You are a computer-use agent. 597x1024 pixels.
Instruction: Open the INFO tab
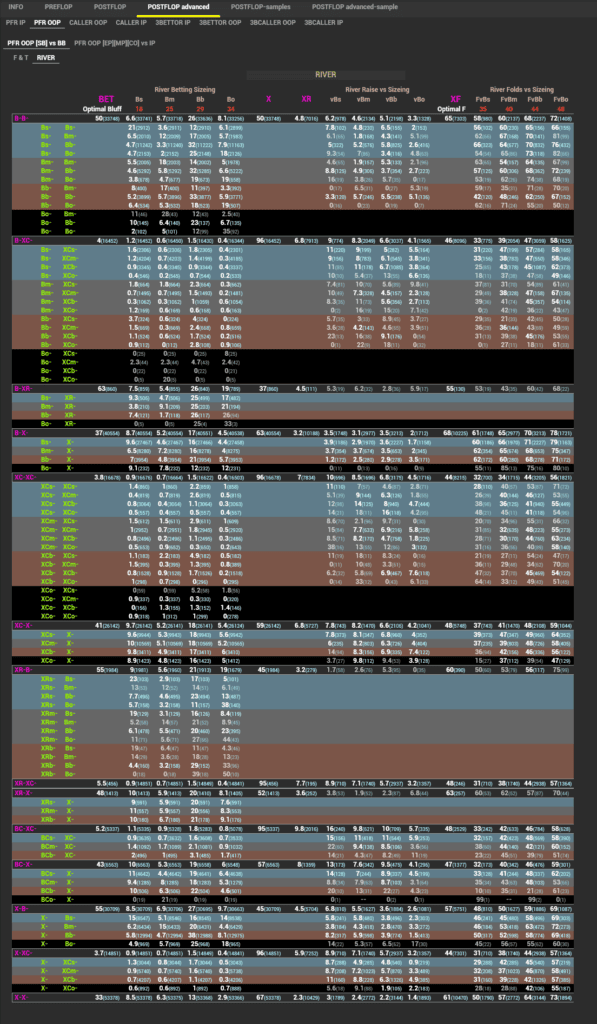(16, 7)
